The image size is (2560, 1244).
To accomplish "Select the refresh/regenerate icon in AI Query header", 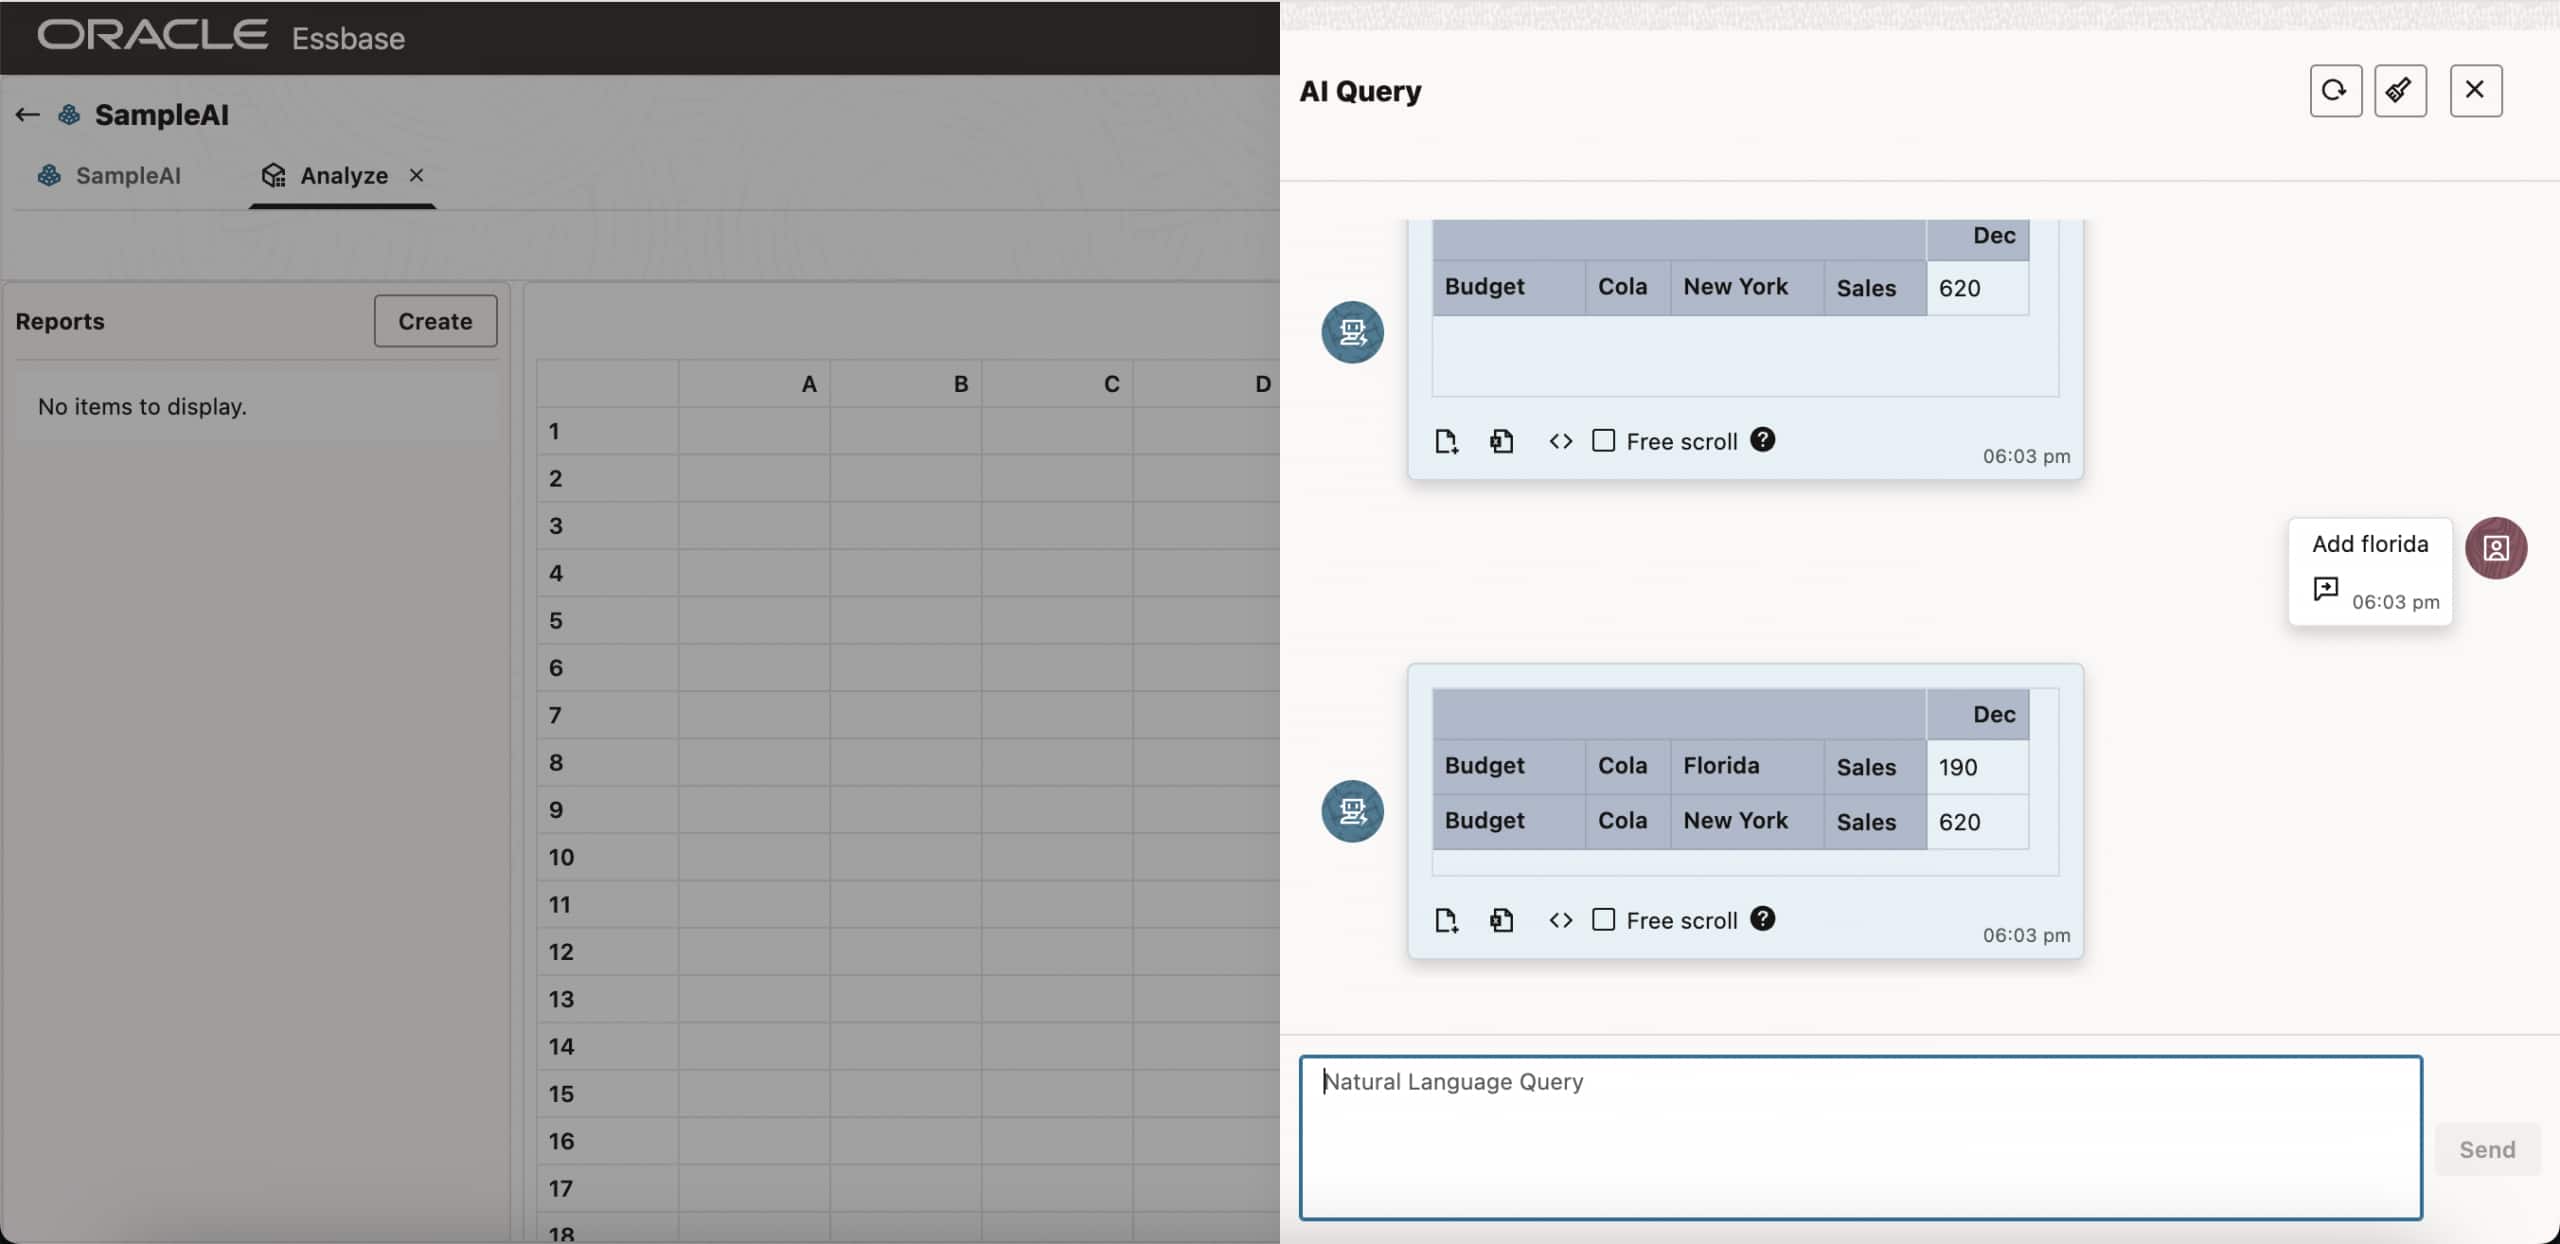I will [x=2335, y=90].
